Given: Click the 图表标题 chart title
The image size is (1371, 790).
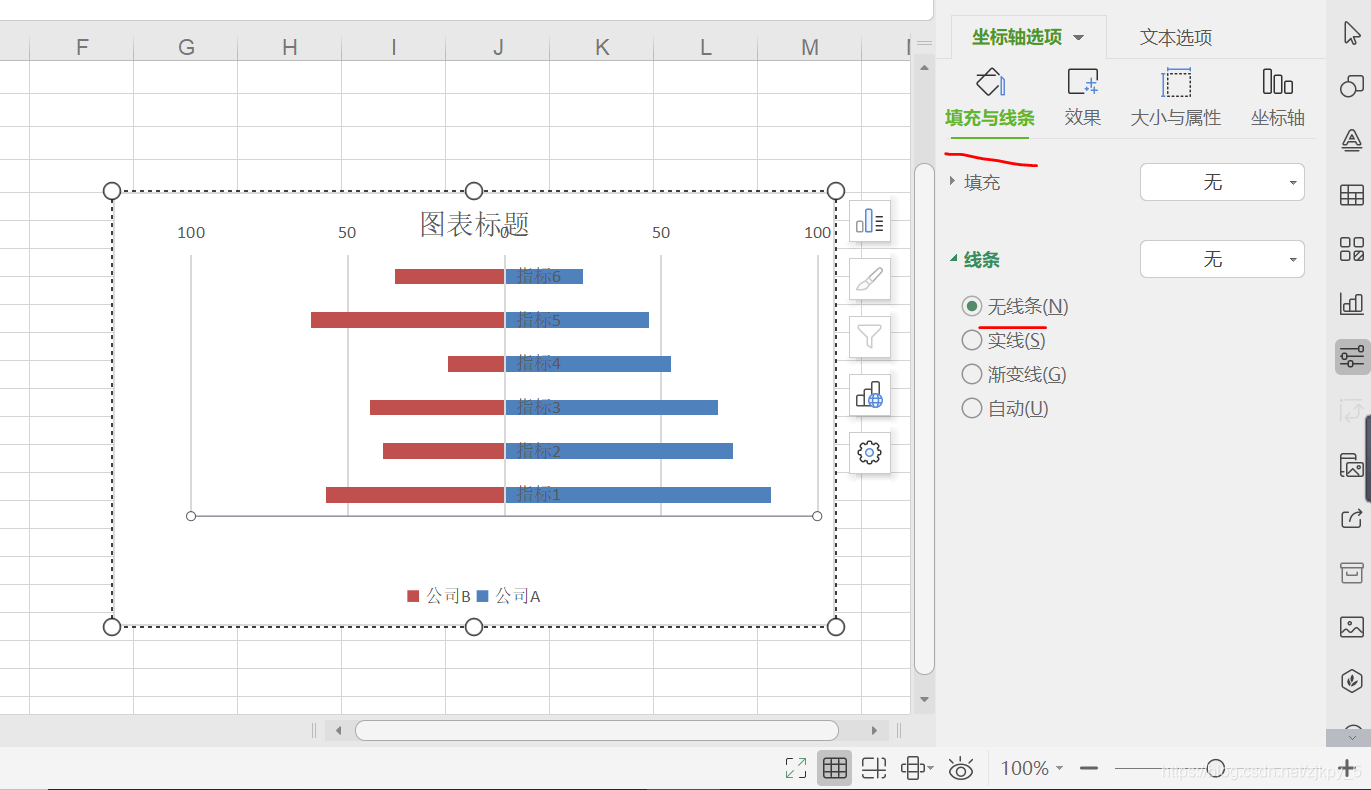Looking at the screenshot, I should coord(474,224).
